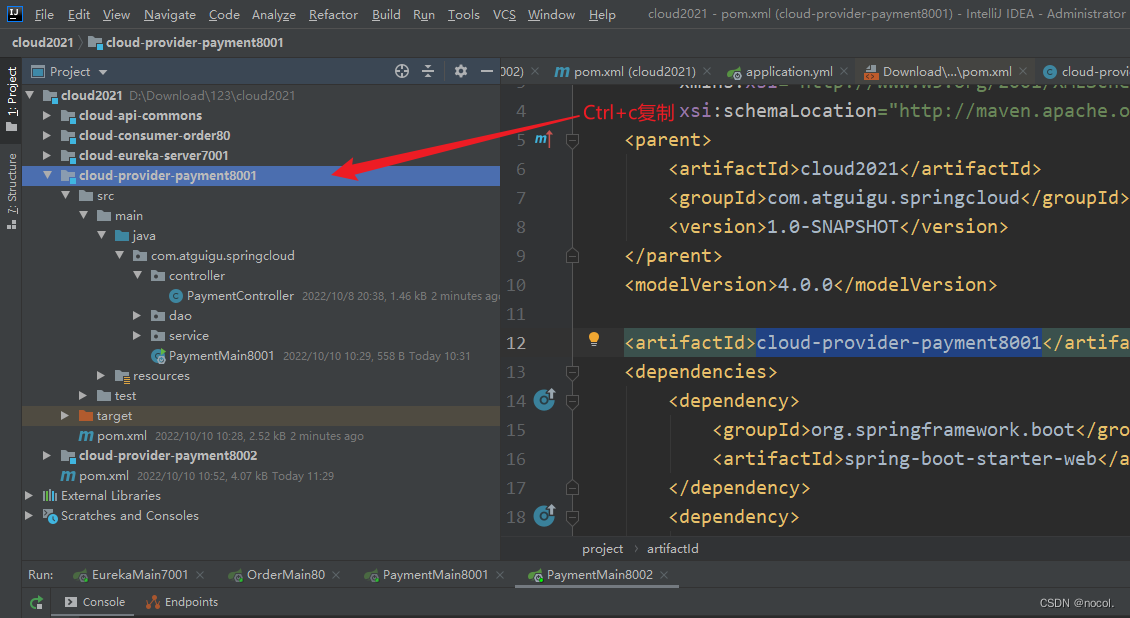Expand the target folder
Image resolution: width=1130 pixels, height=618 pixels.
point(65,416)
